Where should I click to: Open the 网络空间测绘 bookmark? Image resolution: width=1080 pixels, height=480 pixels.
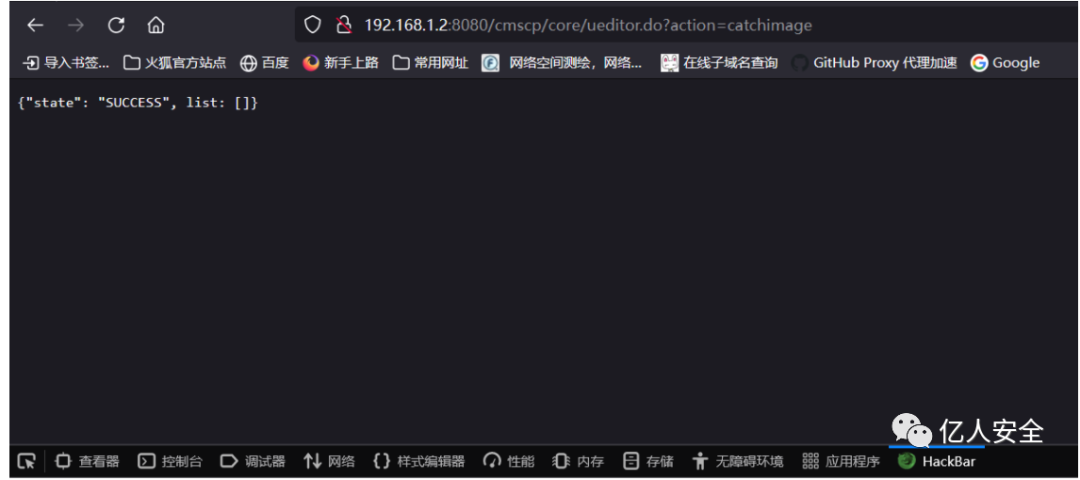coord(562,63)
